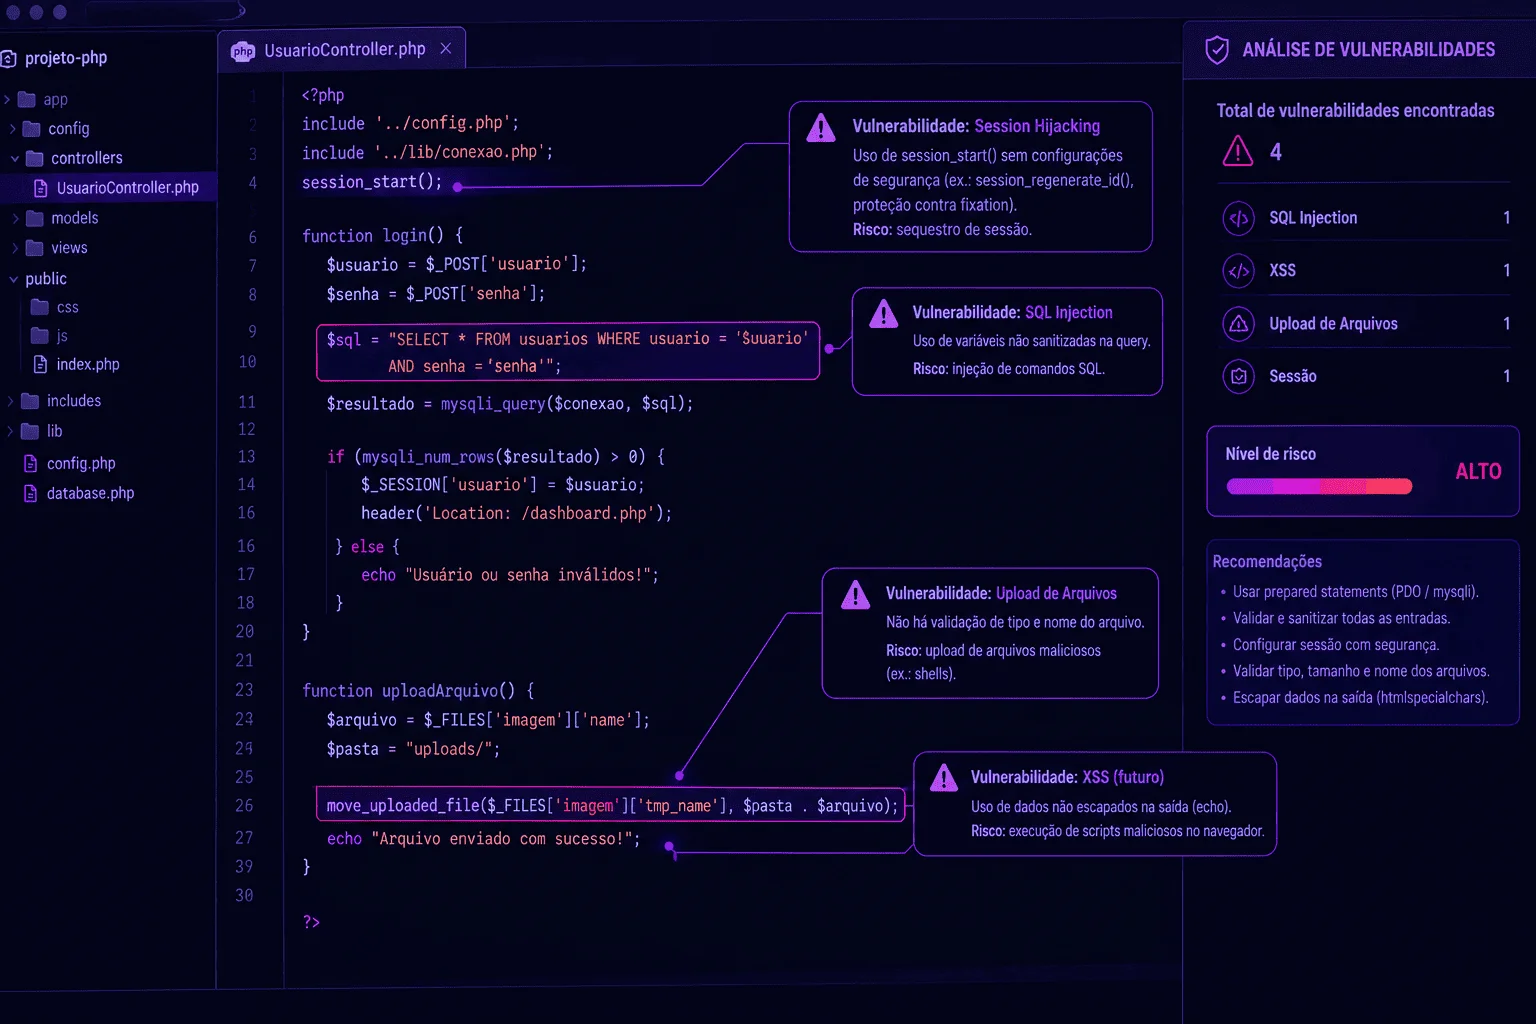Click the Session Hijacking vulnerability title
The width and height of the screenshot is (1536, 1024).
point(976,126)
